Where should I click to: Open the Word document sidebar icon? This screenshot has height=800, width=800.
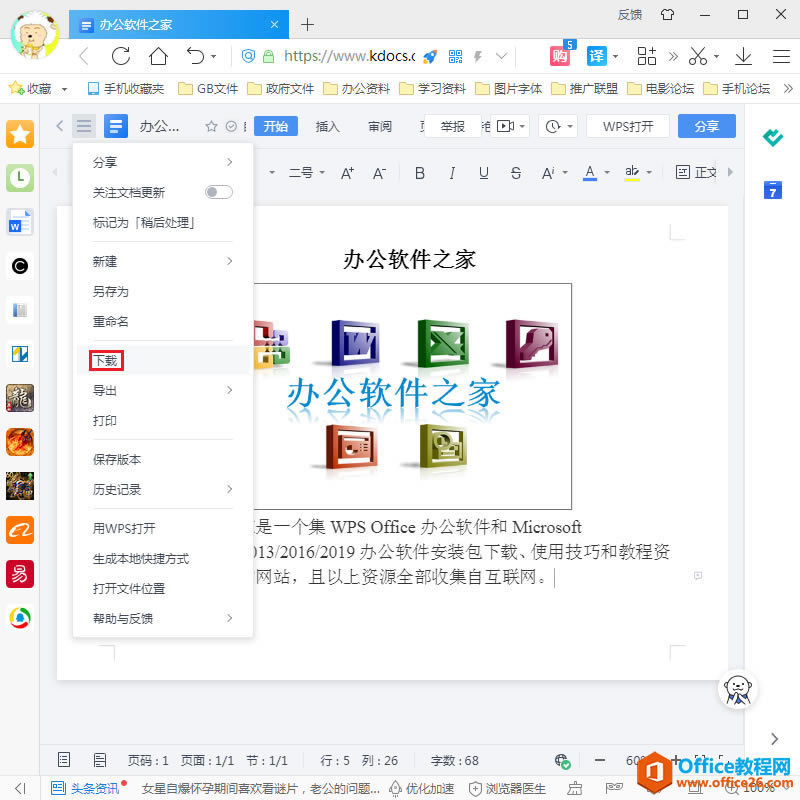pos(20,222)
